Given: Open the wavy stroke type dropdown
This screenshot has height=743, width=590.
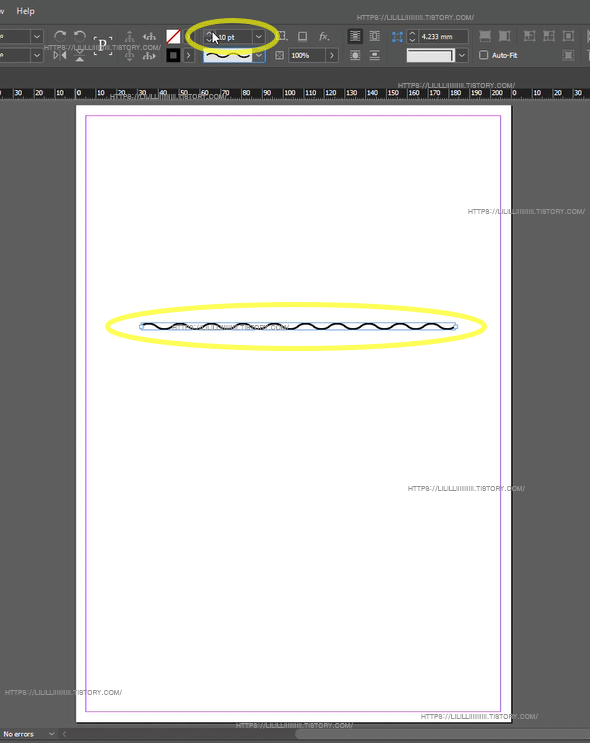Looking at the screenshot, I should click(x=259, y=55).
